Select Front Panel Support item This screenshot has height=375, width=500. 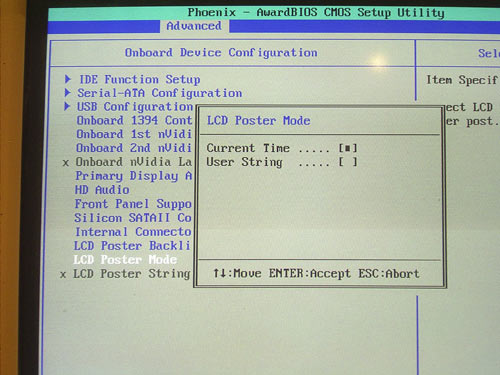133,204
